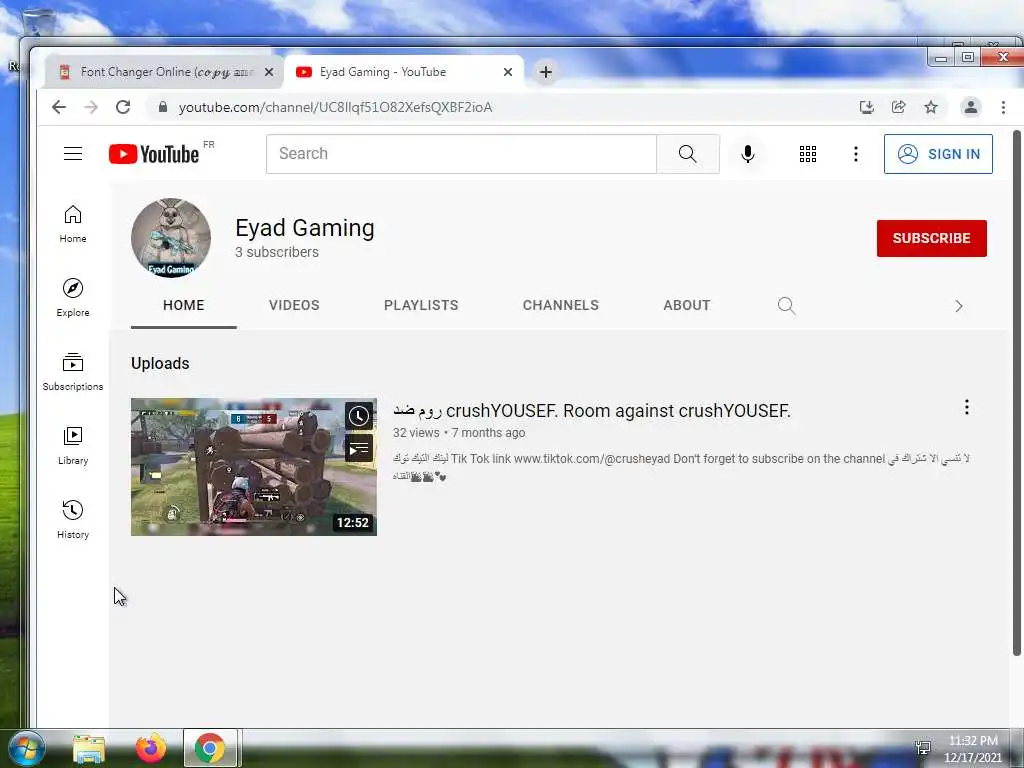Click the browser forward arrow

click(x=91, y=107)
